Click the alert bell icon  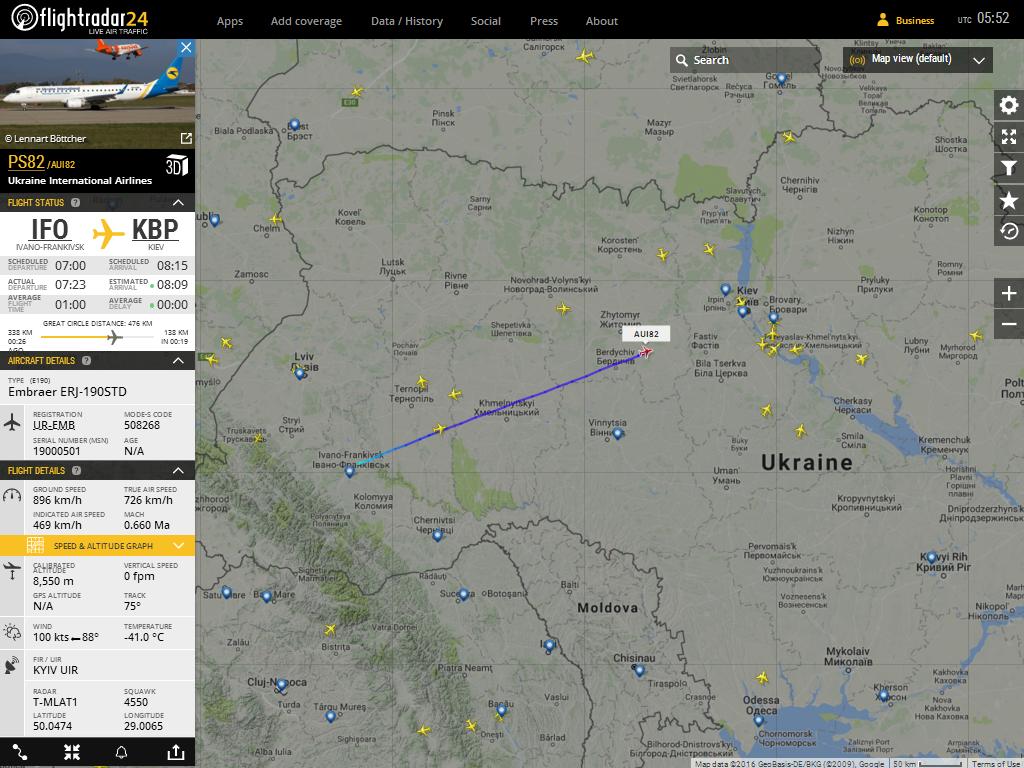click(121, 752)
